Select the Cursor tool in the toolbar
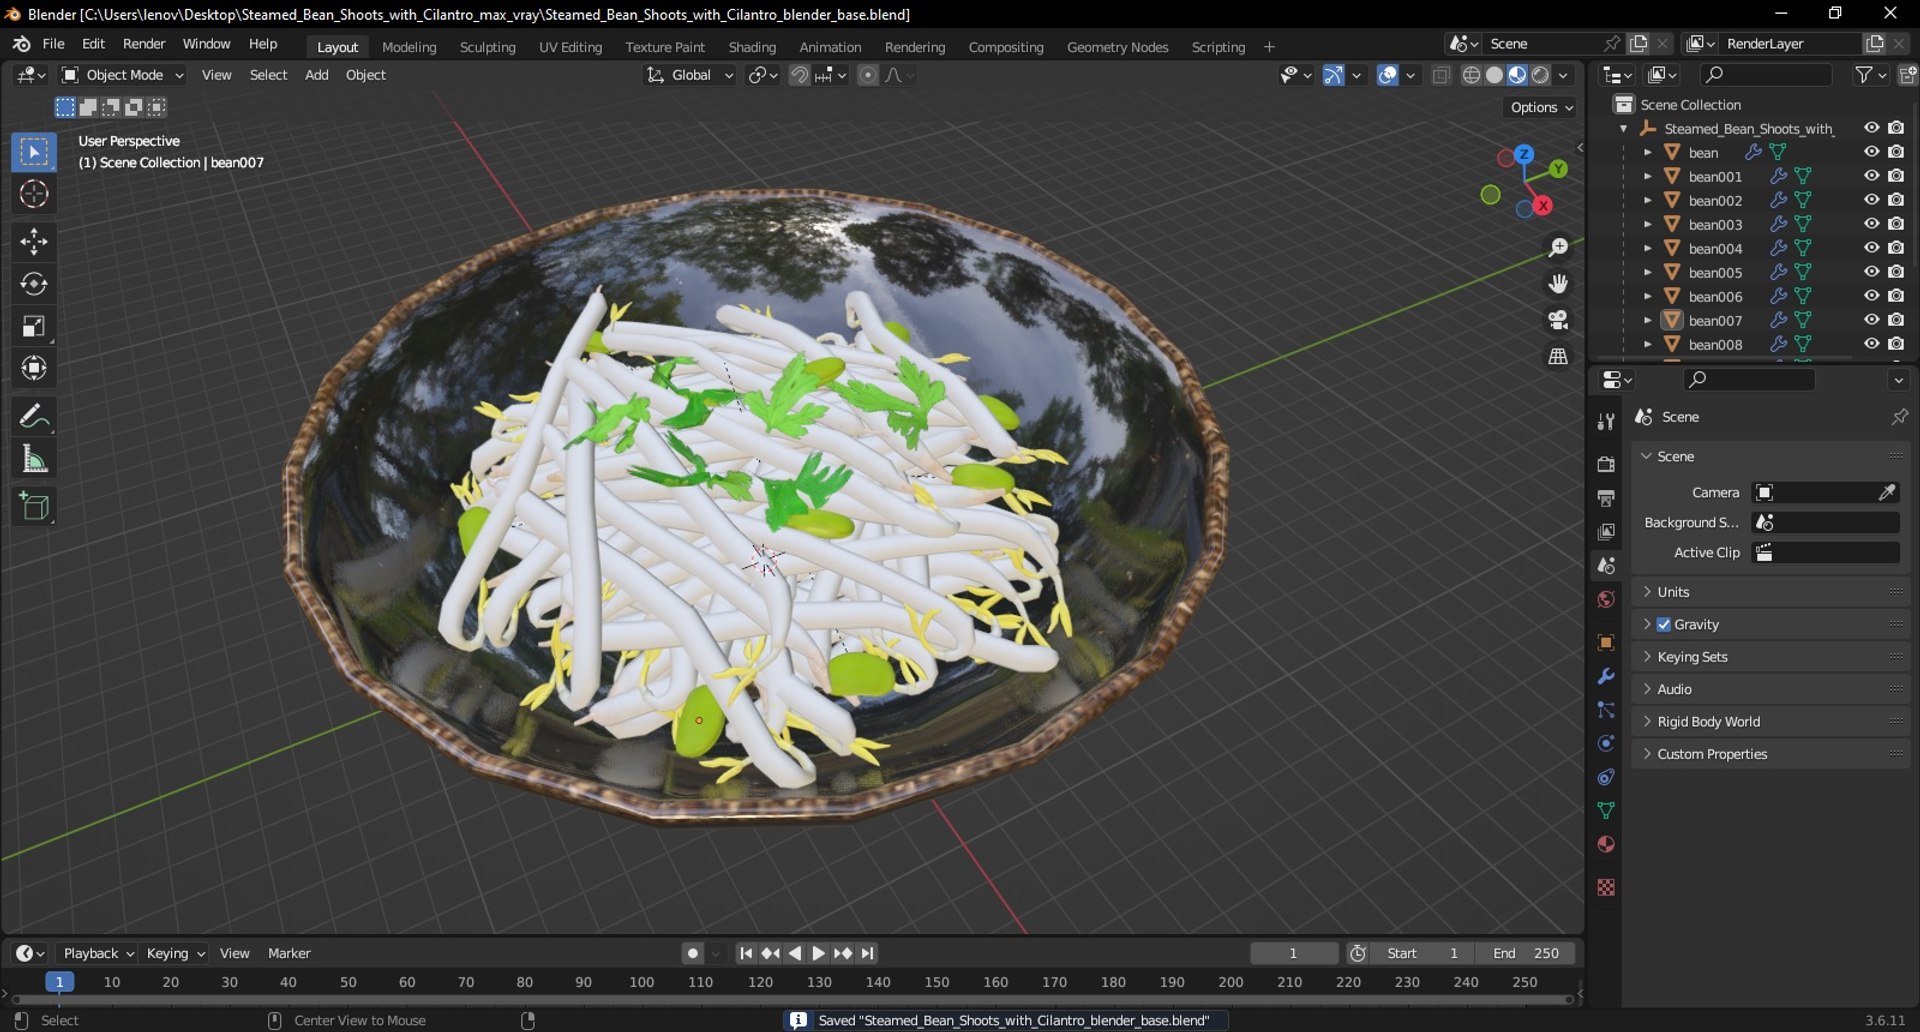 point(34,194)
